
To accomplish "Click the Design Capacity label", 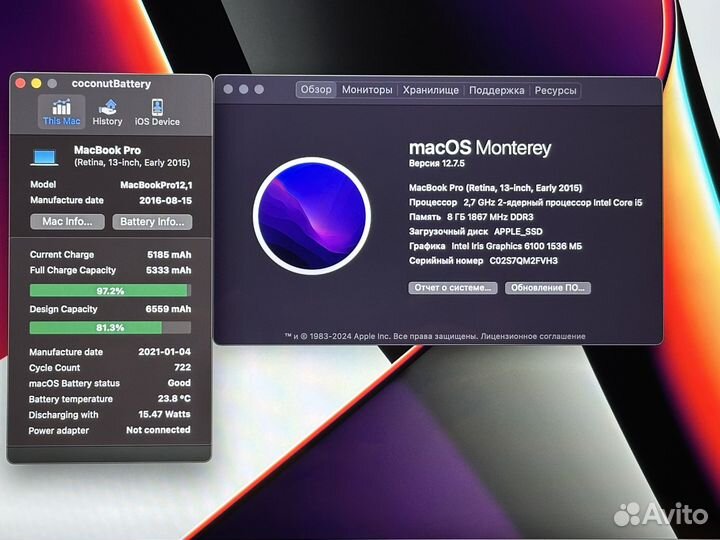I will point(63,309).
